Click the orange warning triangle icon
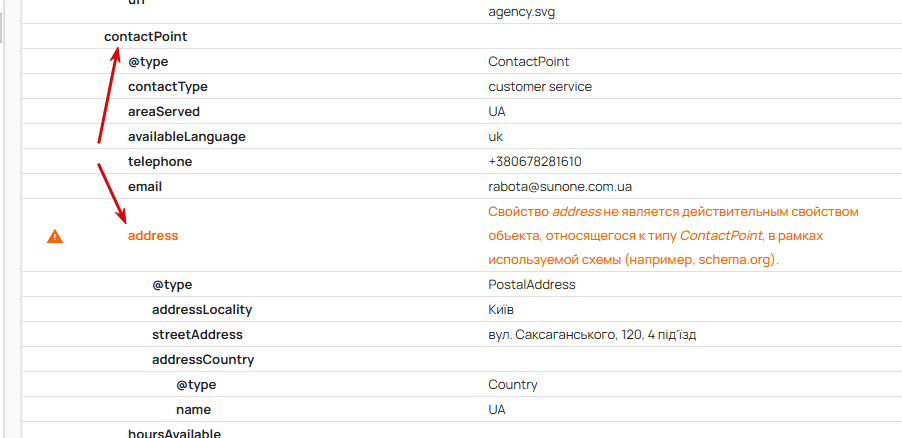This screenshot has height=438, width=902. (x=55, y=236)
